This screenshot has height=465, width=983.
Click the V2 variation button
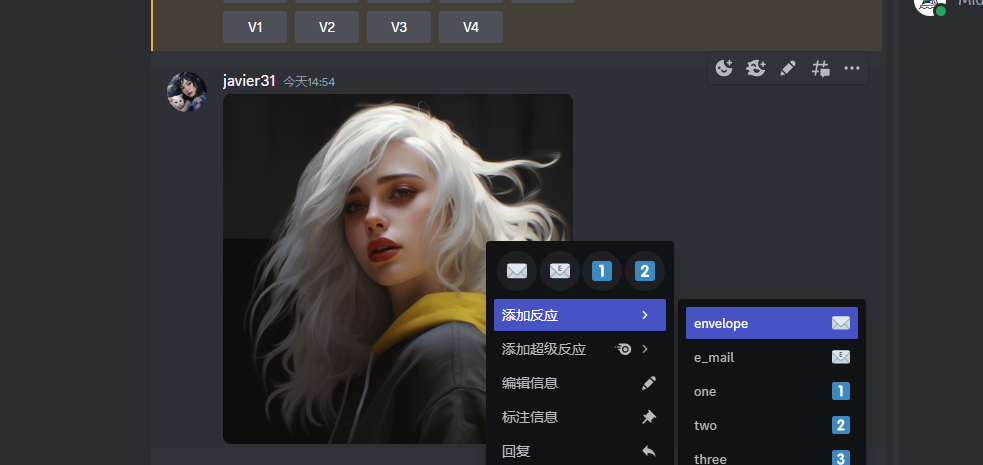(327, 27)
